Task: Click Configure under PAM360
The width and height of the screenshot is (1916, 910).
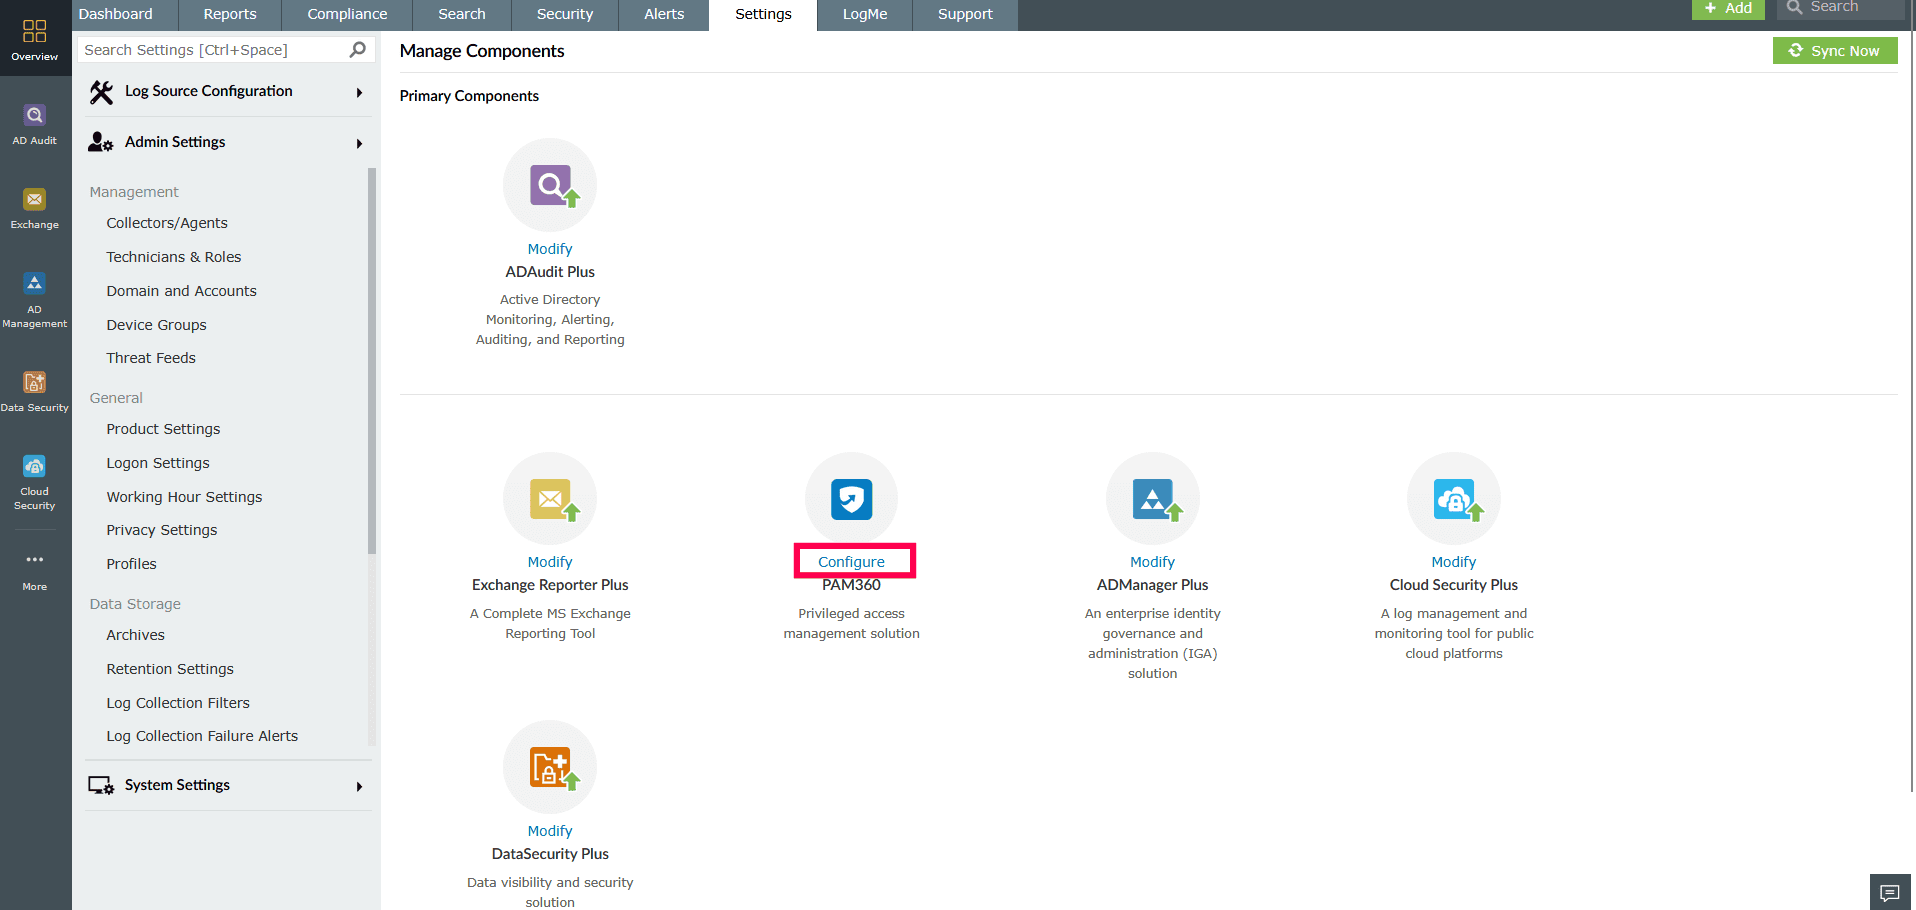Action: pyautogui.click(x=853, y=561)
